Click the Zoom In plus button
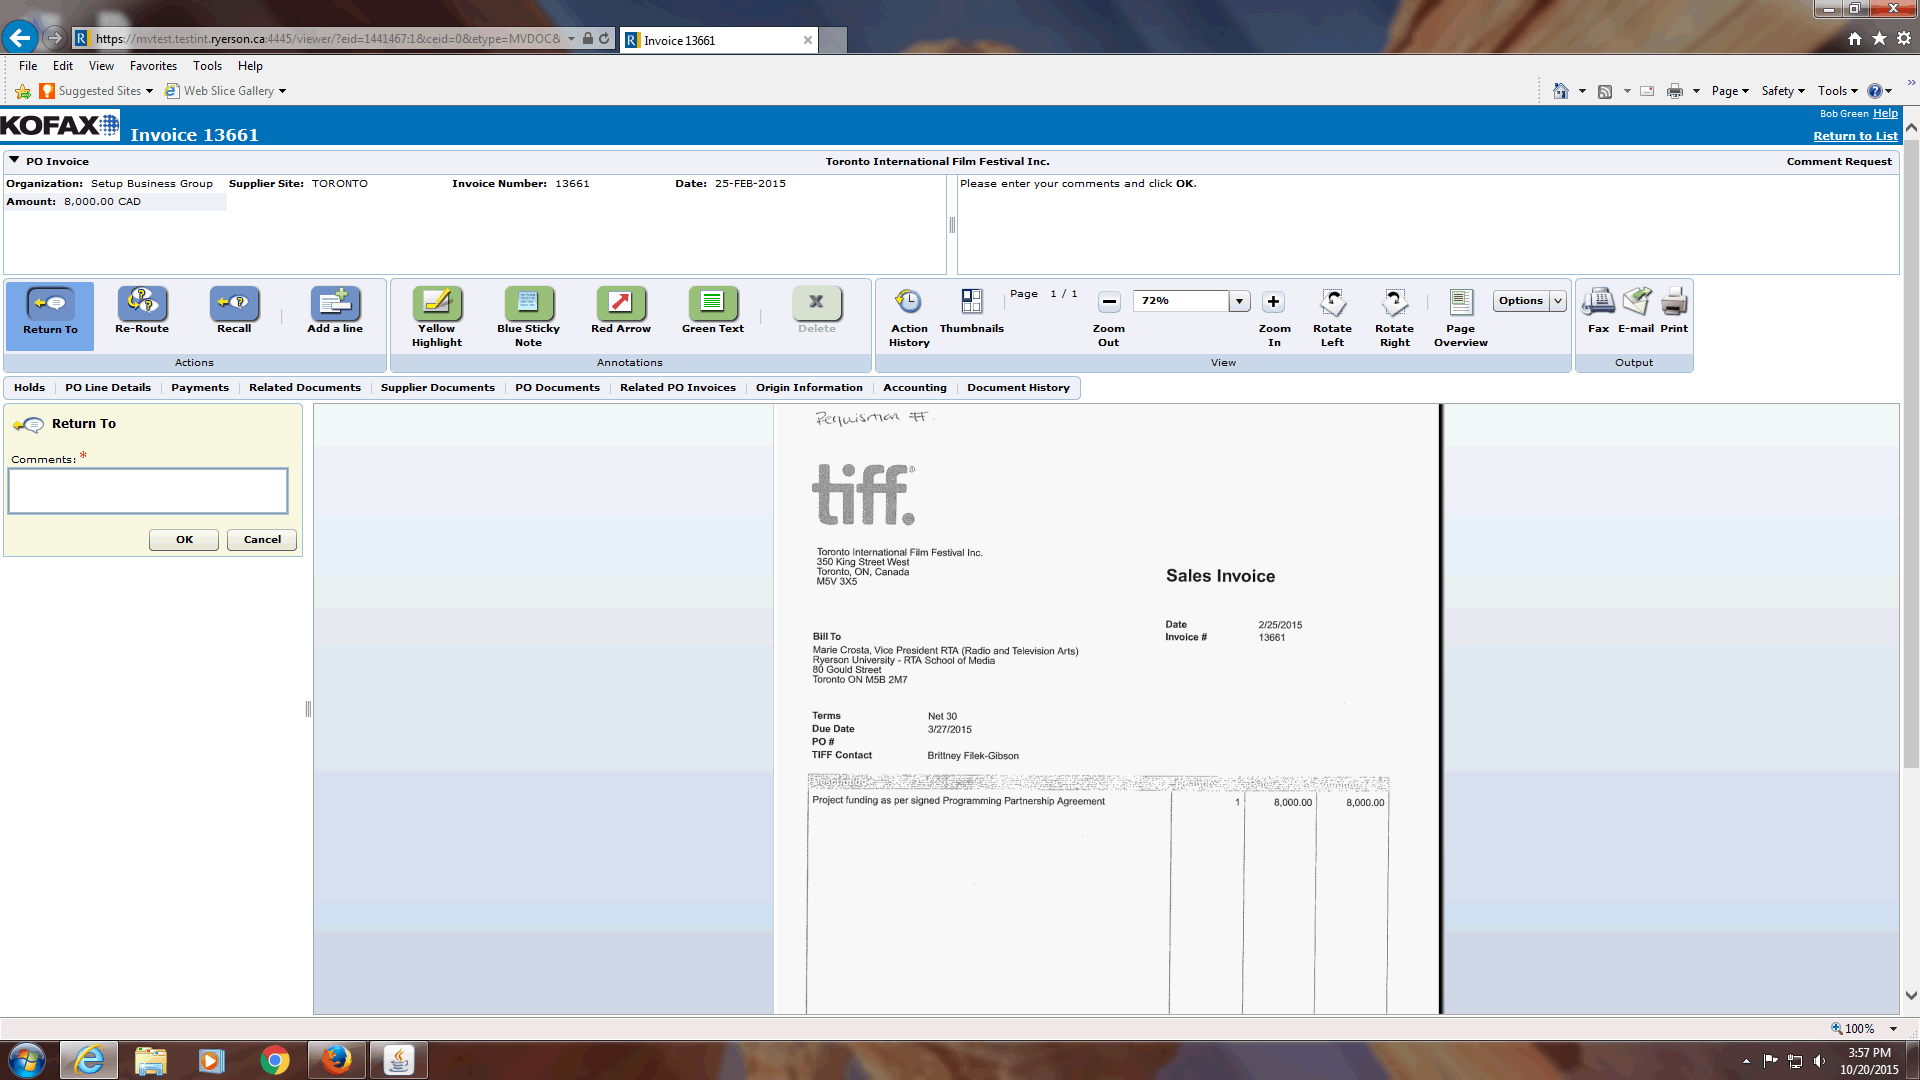 coord(1273,302)
